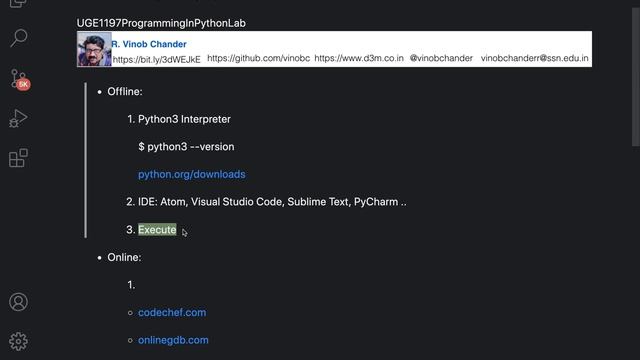This screenshot has width=640, height=360.
Task: Click the UGE1197ProgrammingInPythonLab heading
Action: (161, 23)
